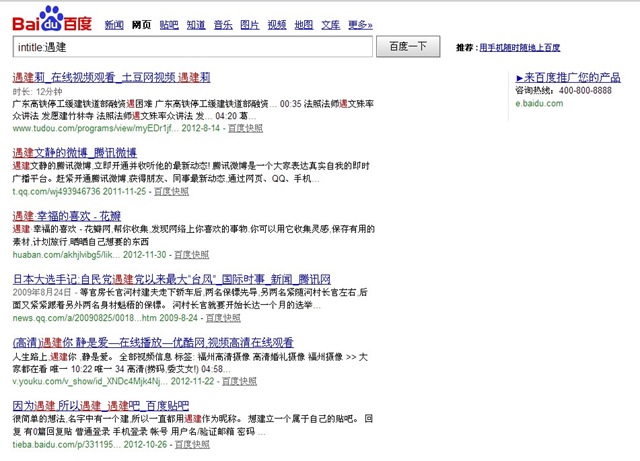
Task: Open the 因为遇建 所以遇建 百度贴吧 result
Action: pos(101,406)
